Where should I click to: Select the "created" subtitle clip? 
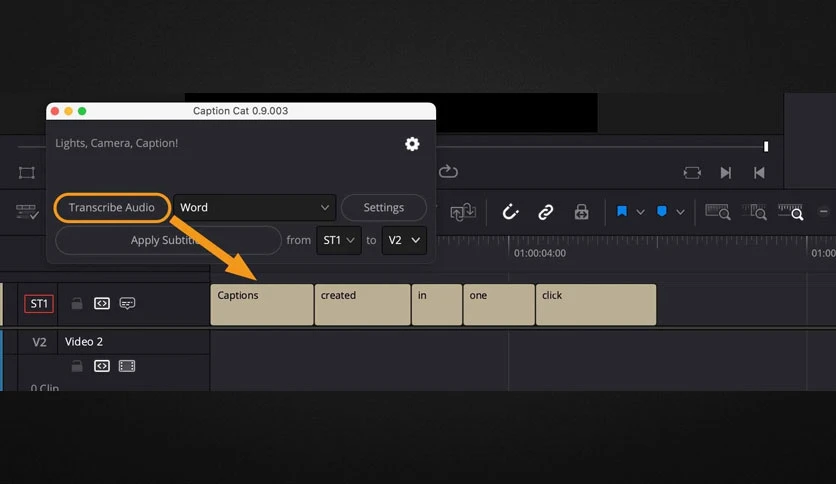363,304
